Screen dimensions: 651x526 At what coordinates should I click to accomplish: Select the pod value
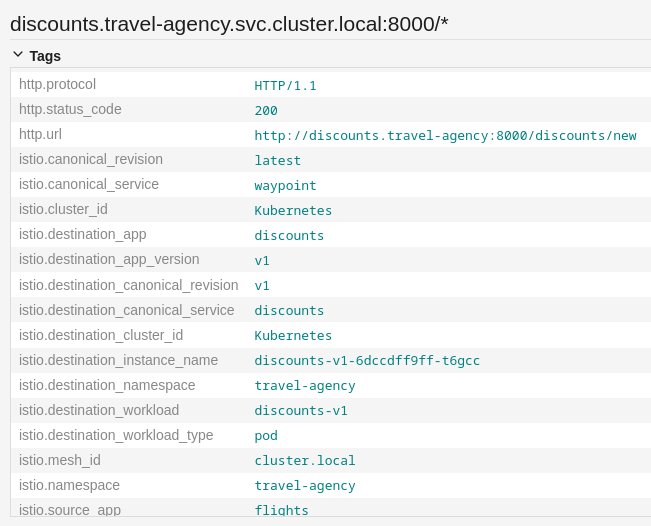pos(266,435)
